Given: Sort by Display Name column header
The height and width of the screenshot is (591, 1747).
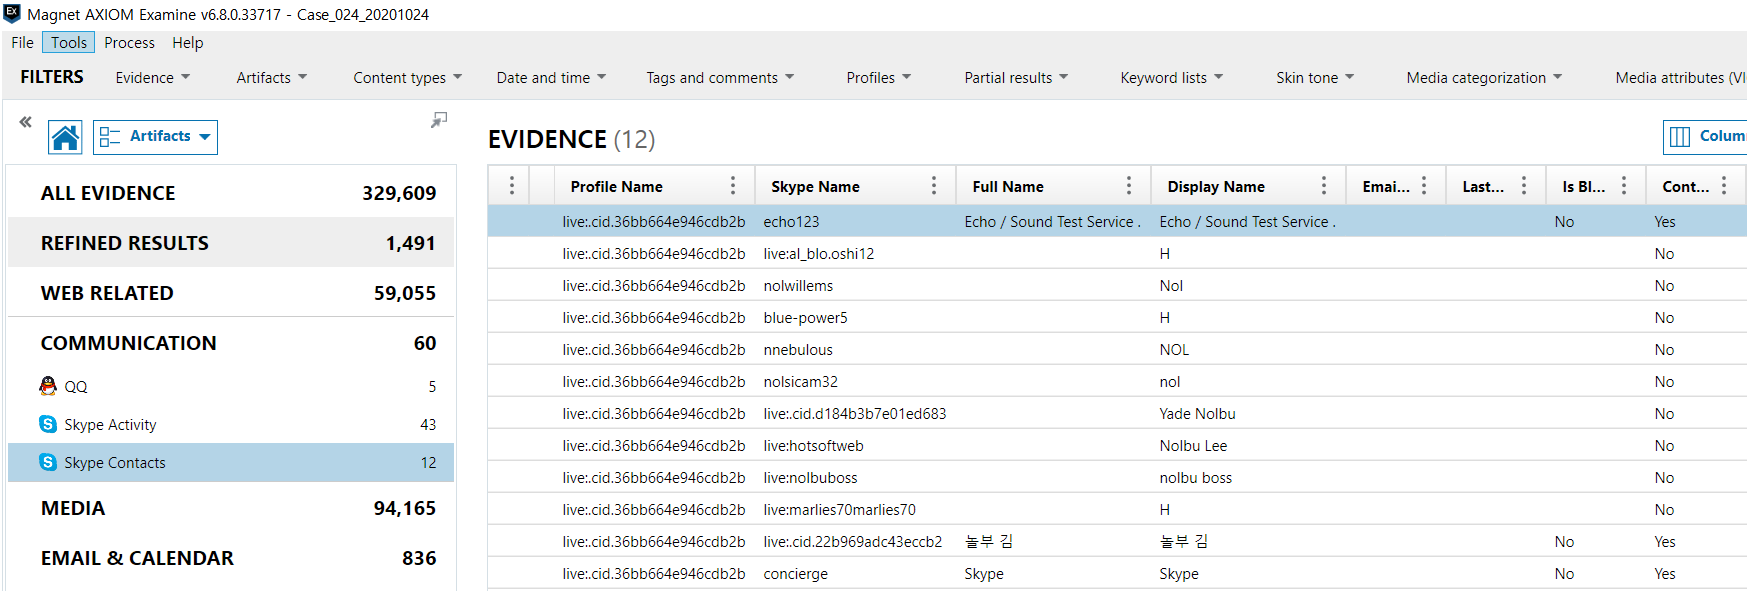Looking at the screenshot, I should tap(1216, 187).
